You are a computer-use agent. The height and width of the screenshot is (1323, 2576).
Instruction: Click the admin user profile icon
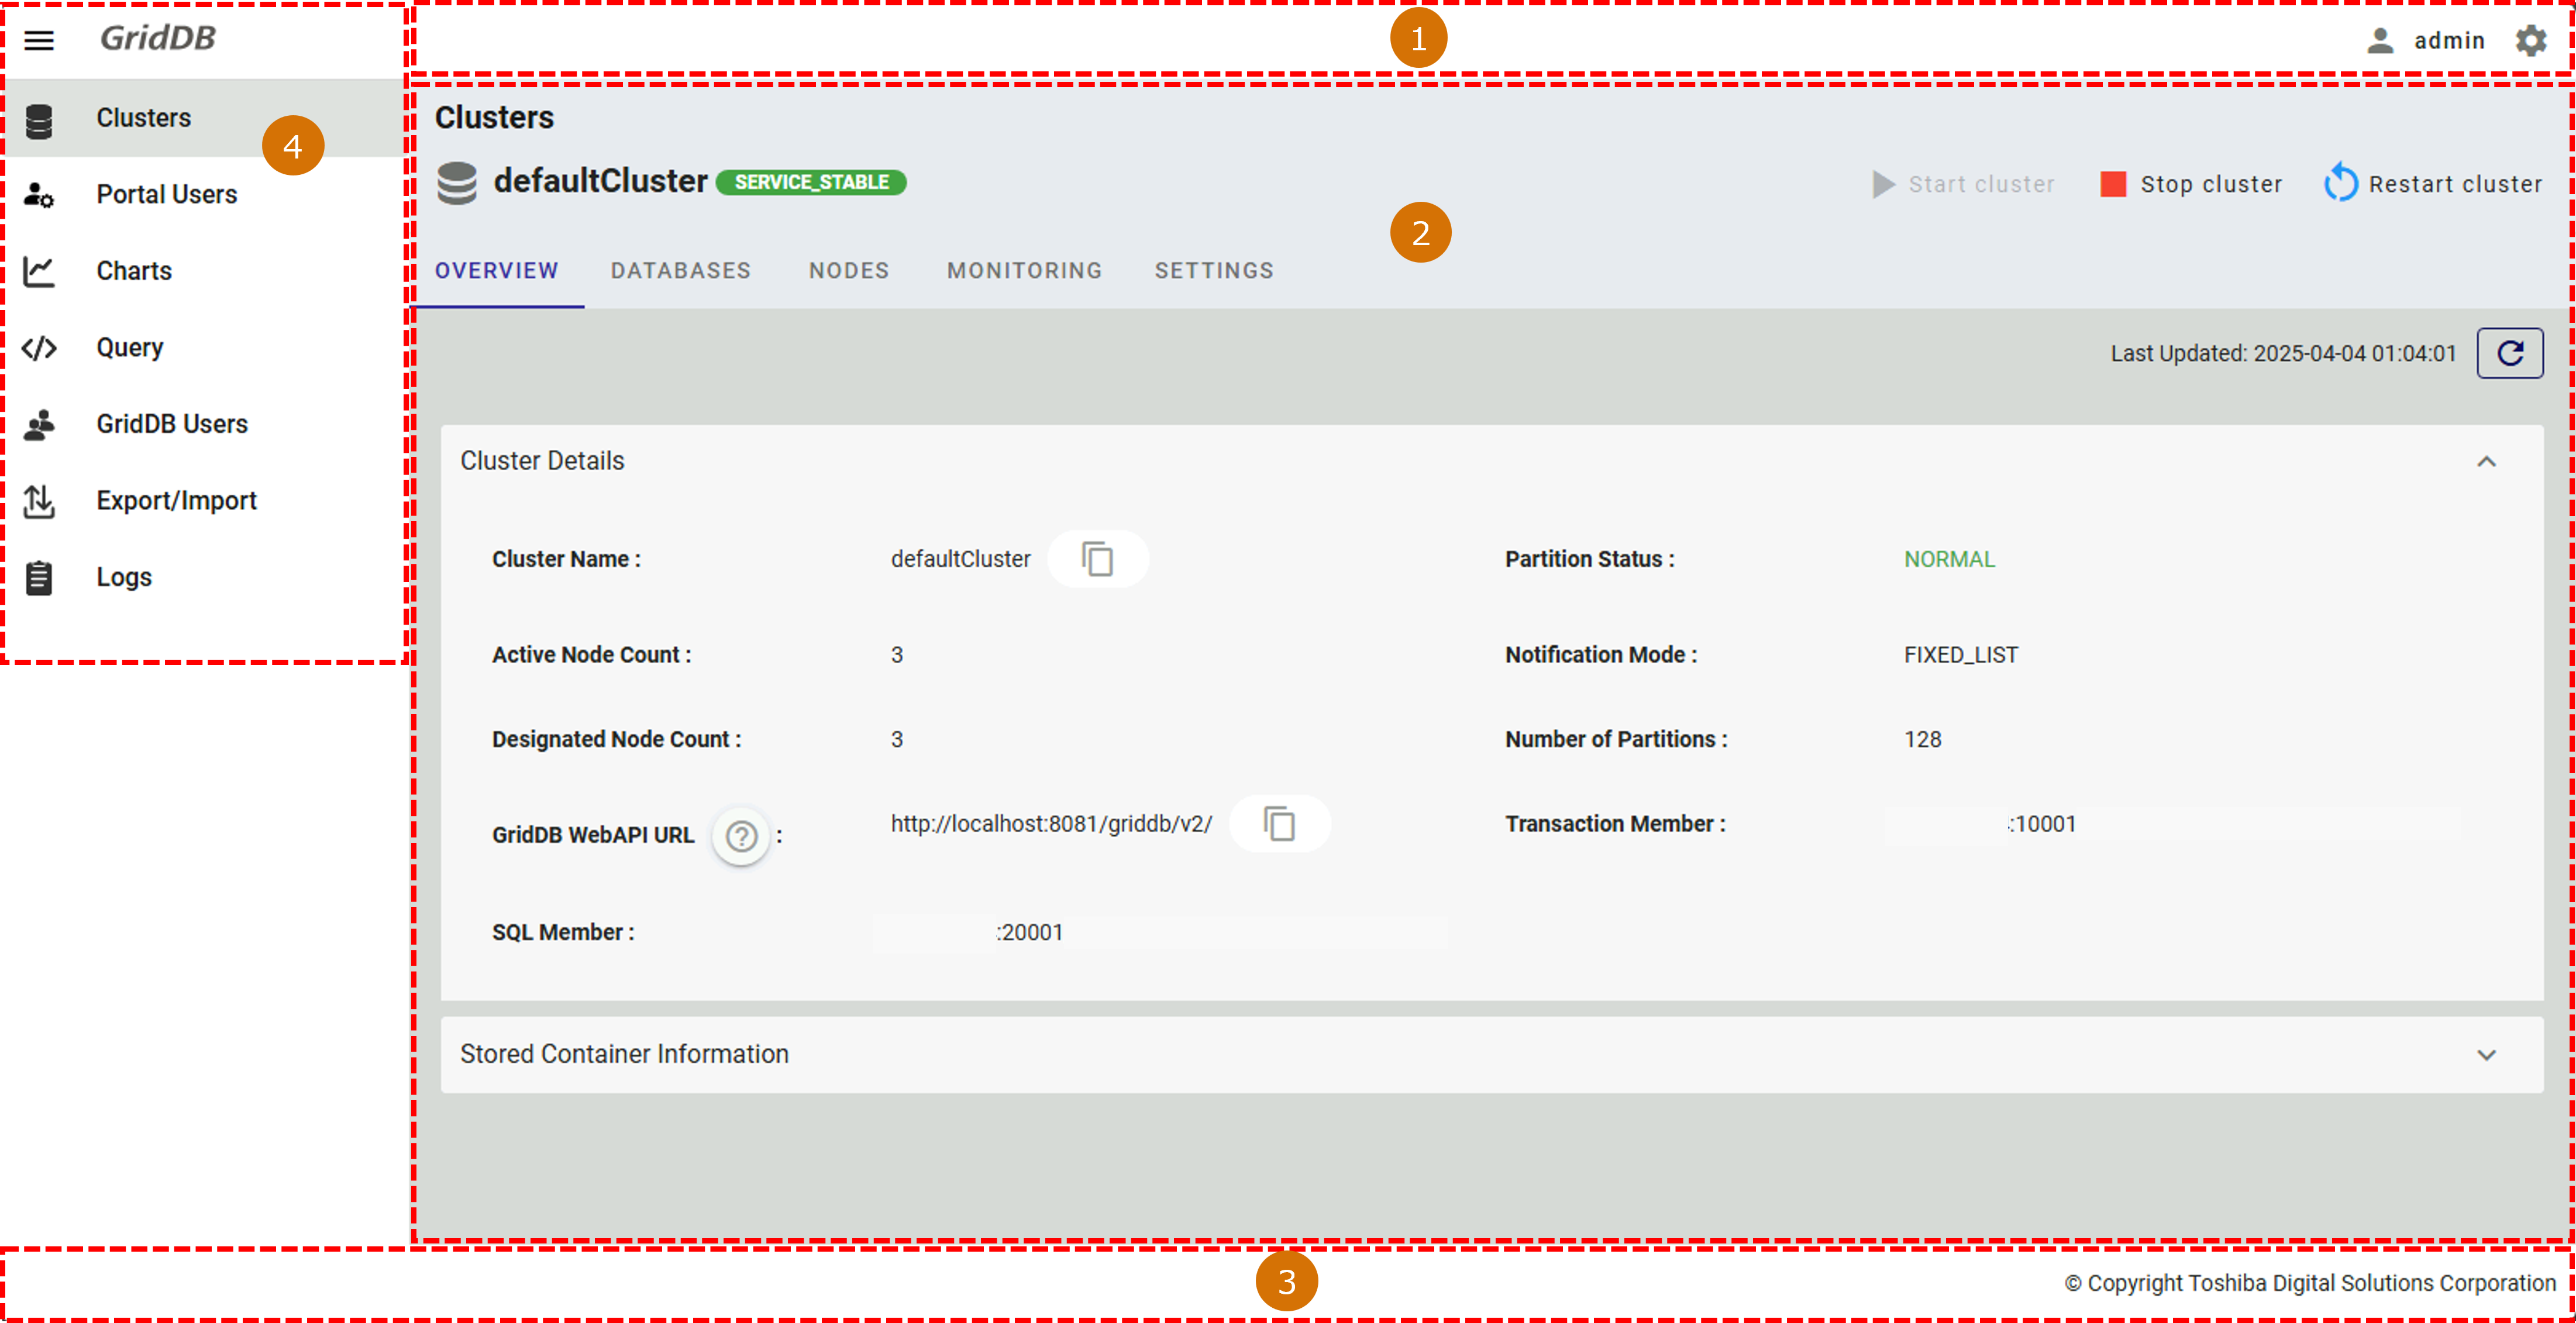[x=2380, y=41]
